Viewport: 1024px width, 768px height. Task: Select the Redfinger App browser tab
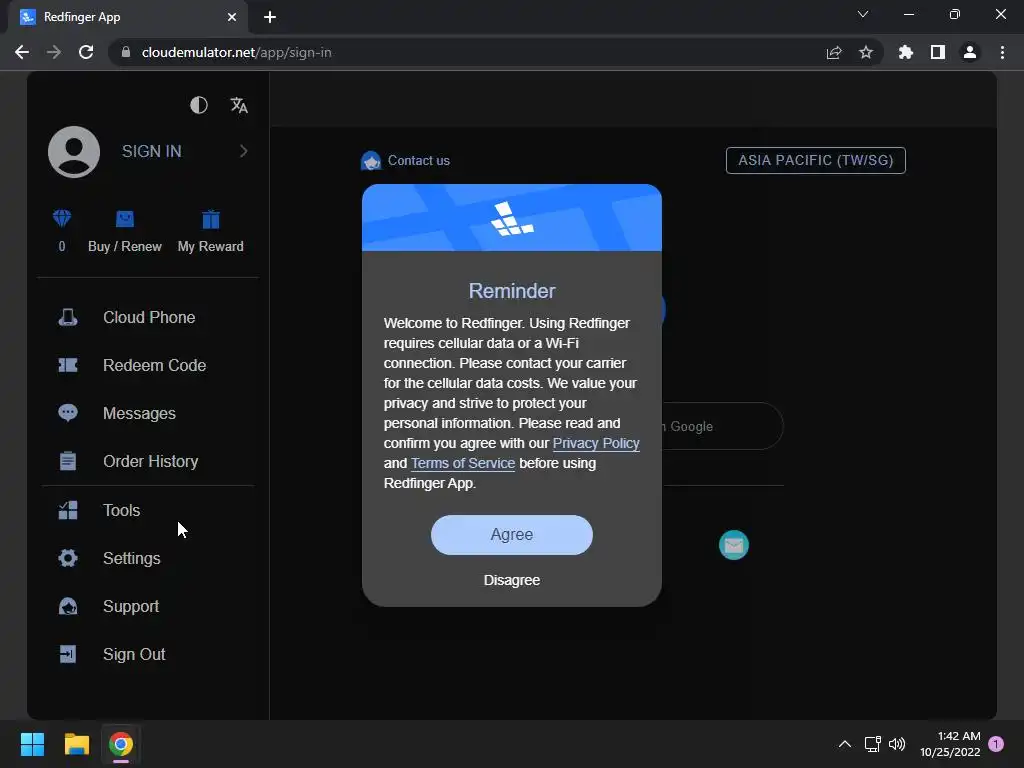(128, 18)
